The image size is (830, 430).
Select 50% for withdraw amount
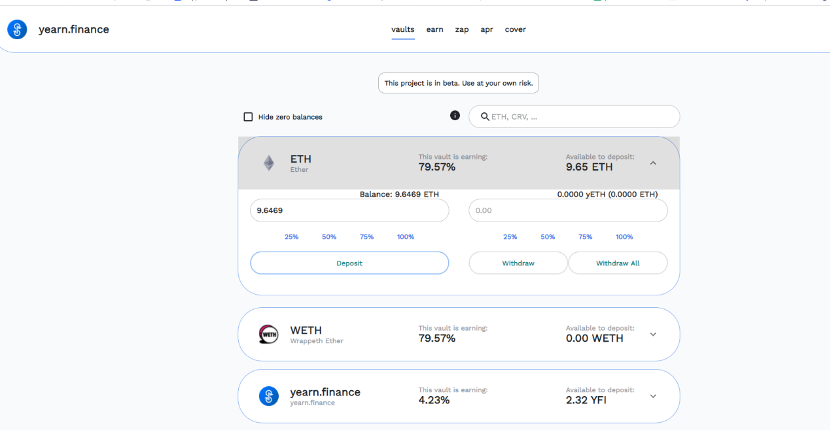tap(547, 237)
